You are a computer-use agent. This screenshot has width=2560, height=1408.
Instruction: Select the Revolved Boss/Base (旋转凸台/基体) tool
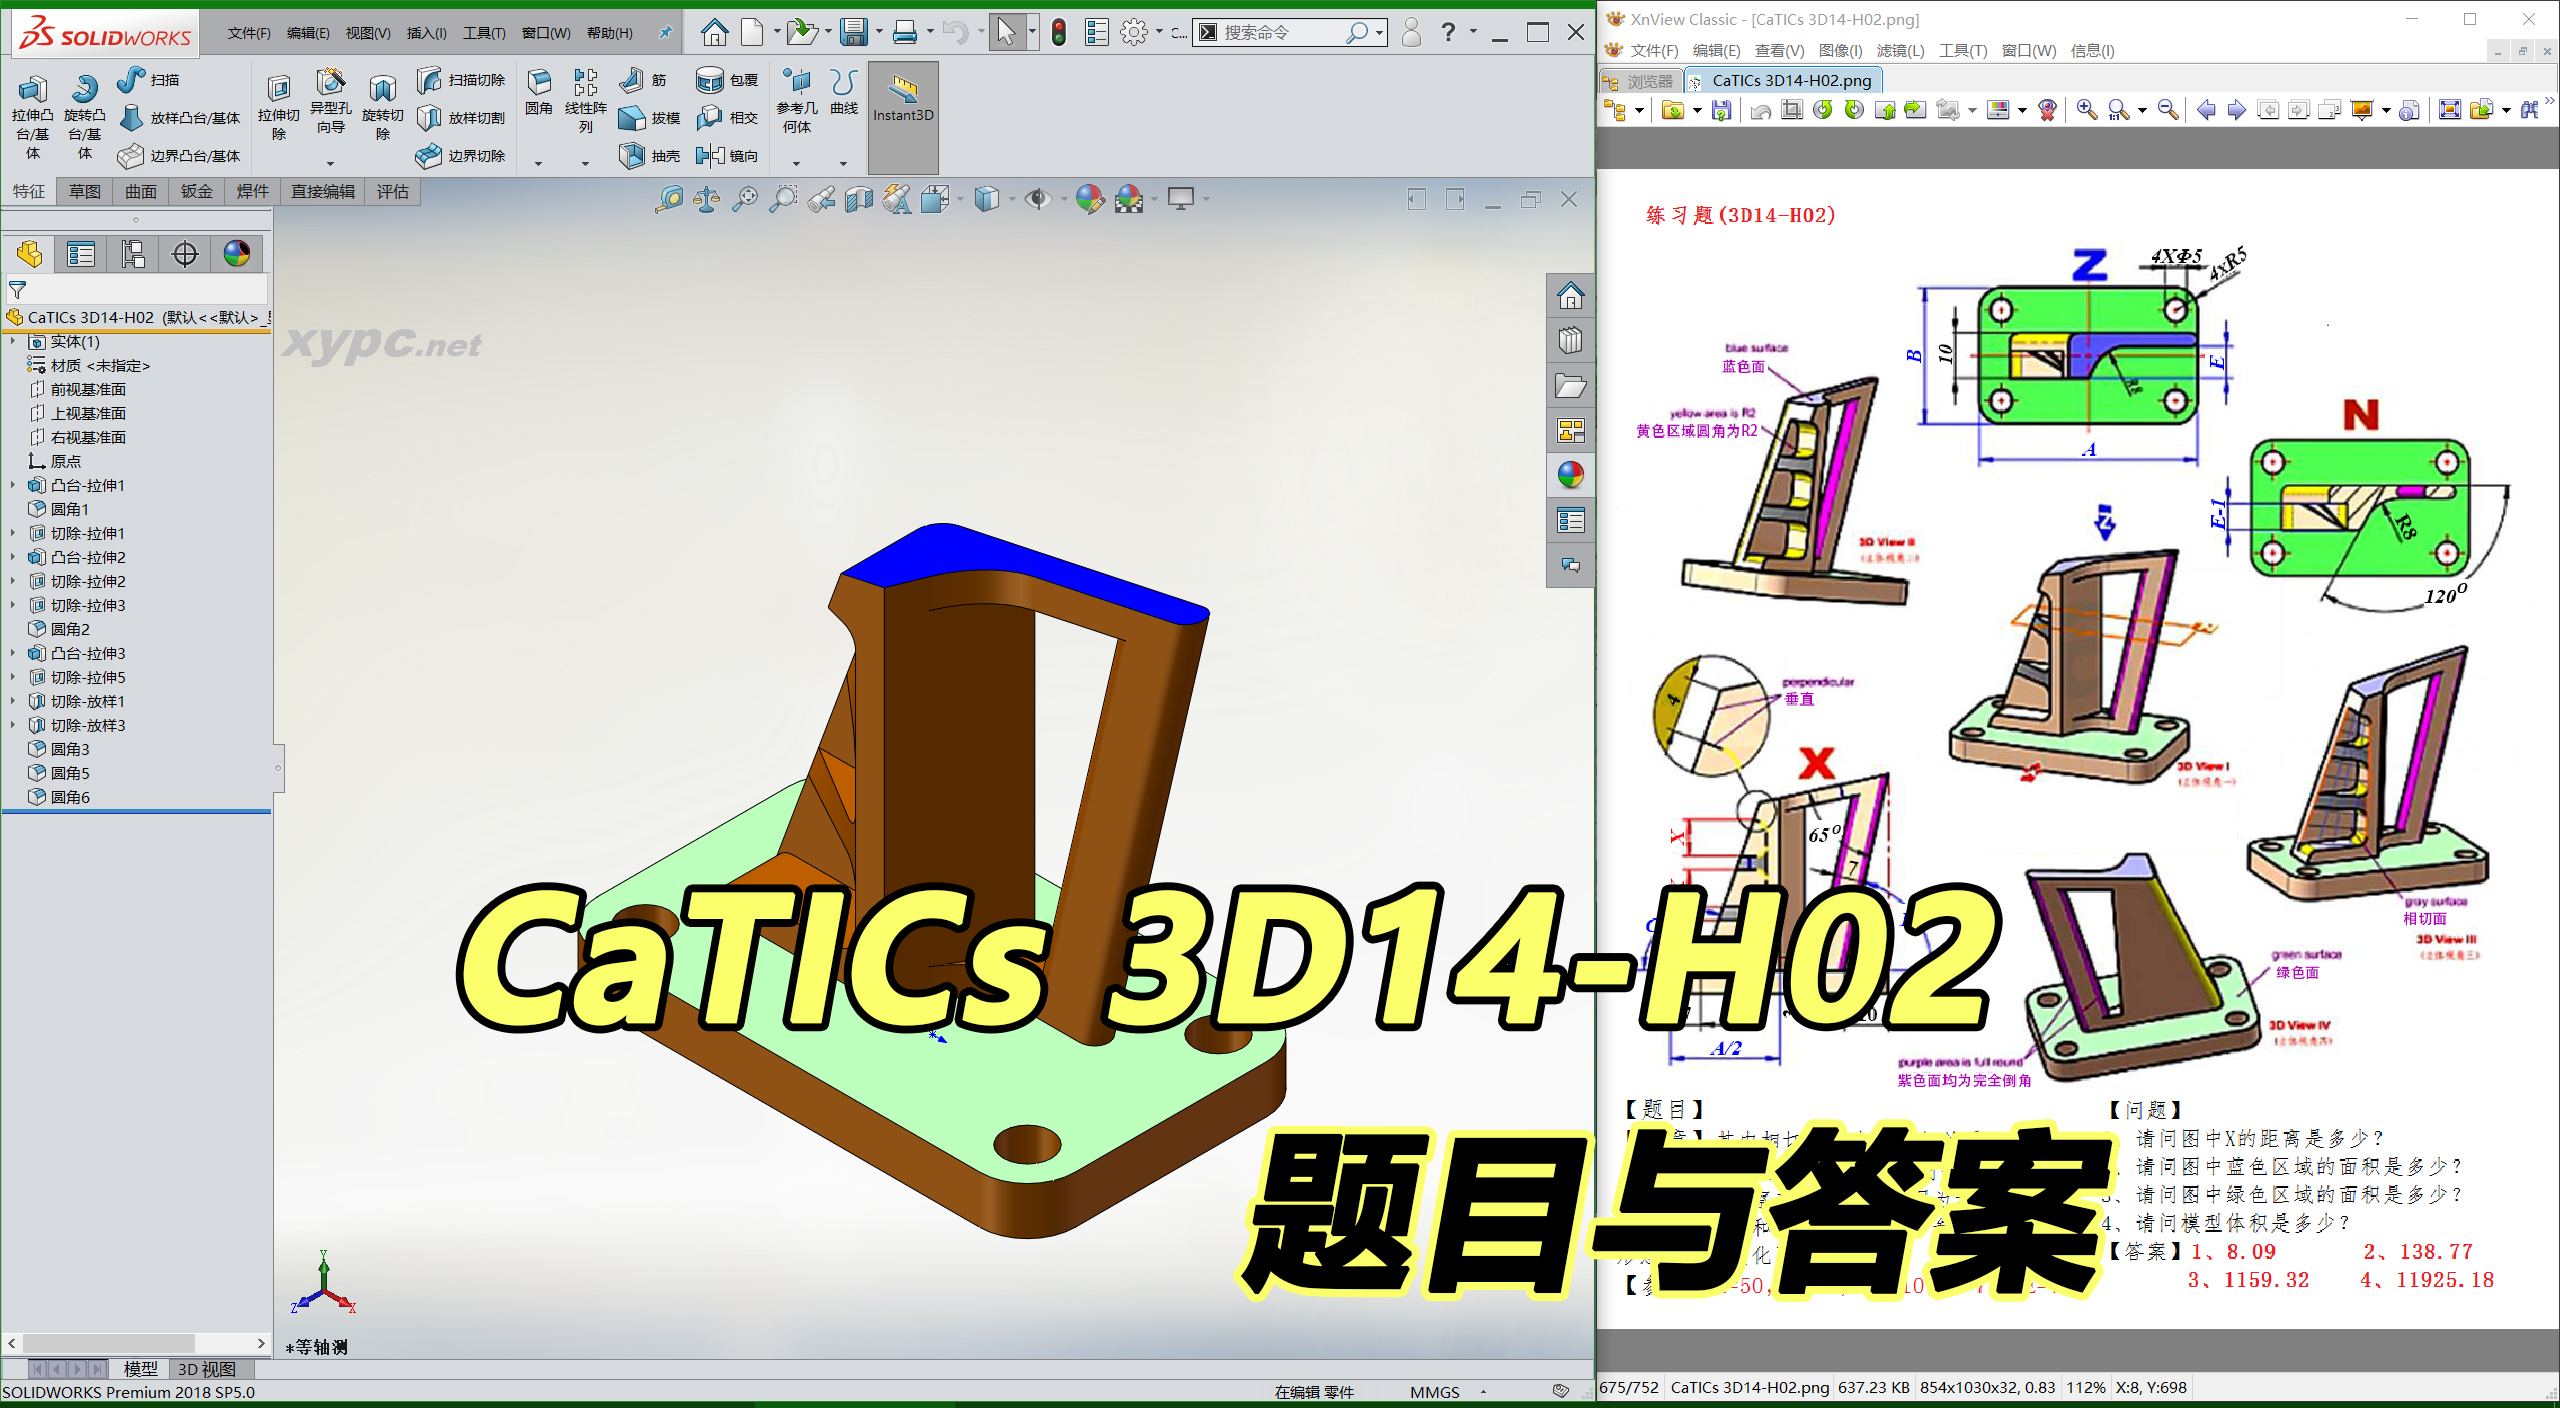(x=85, y=115)
